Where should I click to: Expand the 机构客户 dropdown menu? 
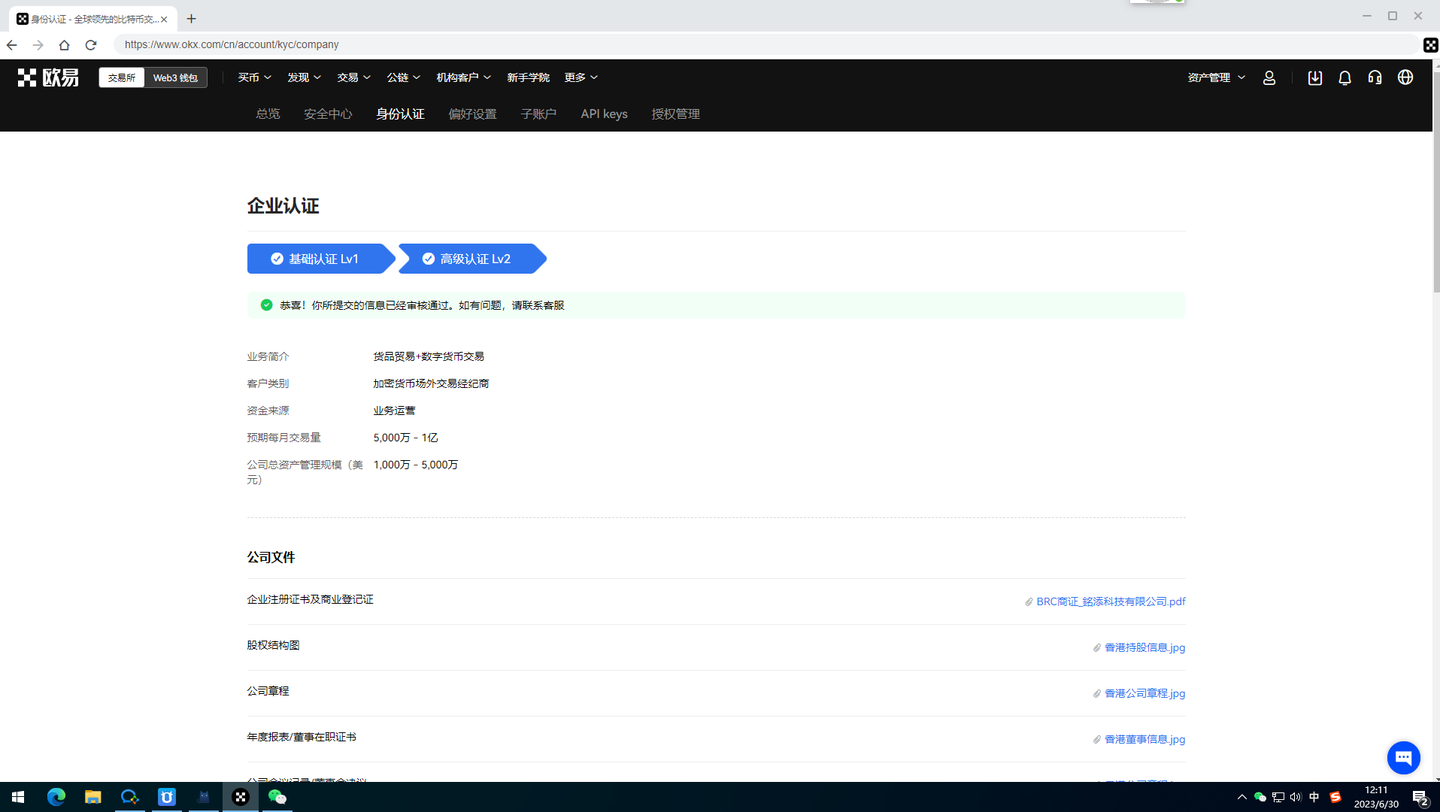click(464, 77)
